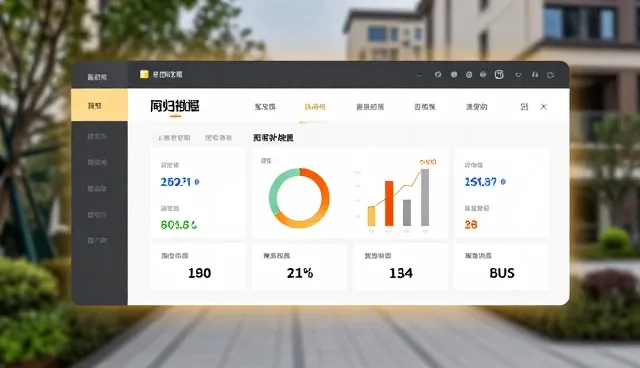Switch to the last tab before the X
This screenshot has height=368, width=640.
[x=477, y=107]
